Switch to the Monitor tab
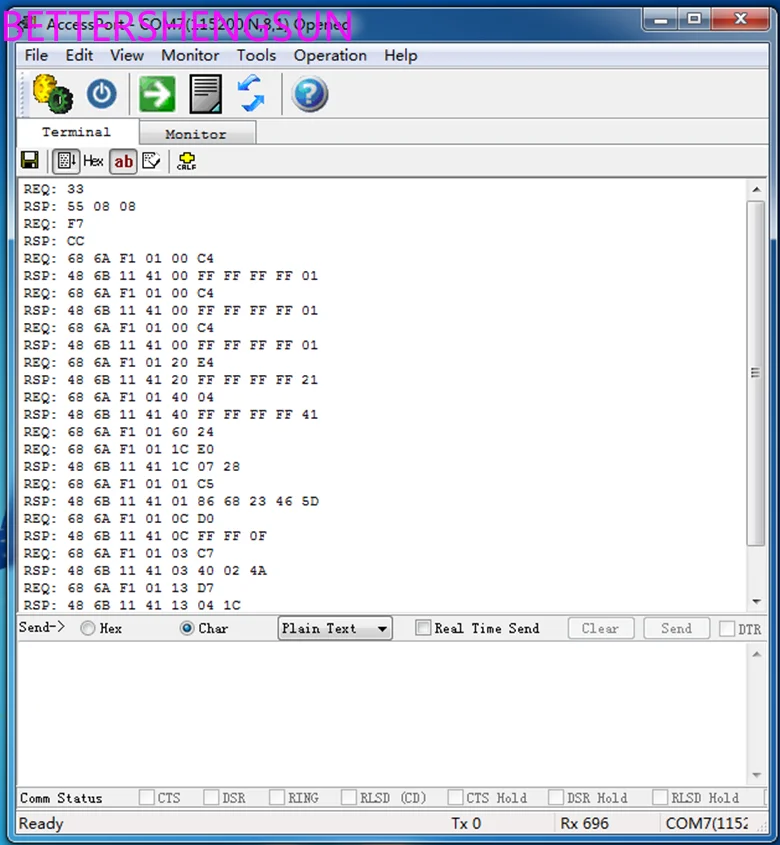 (197, 134)
